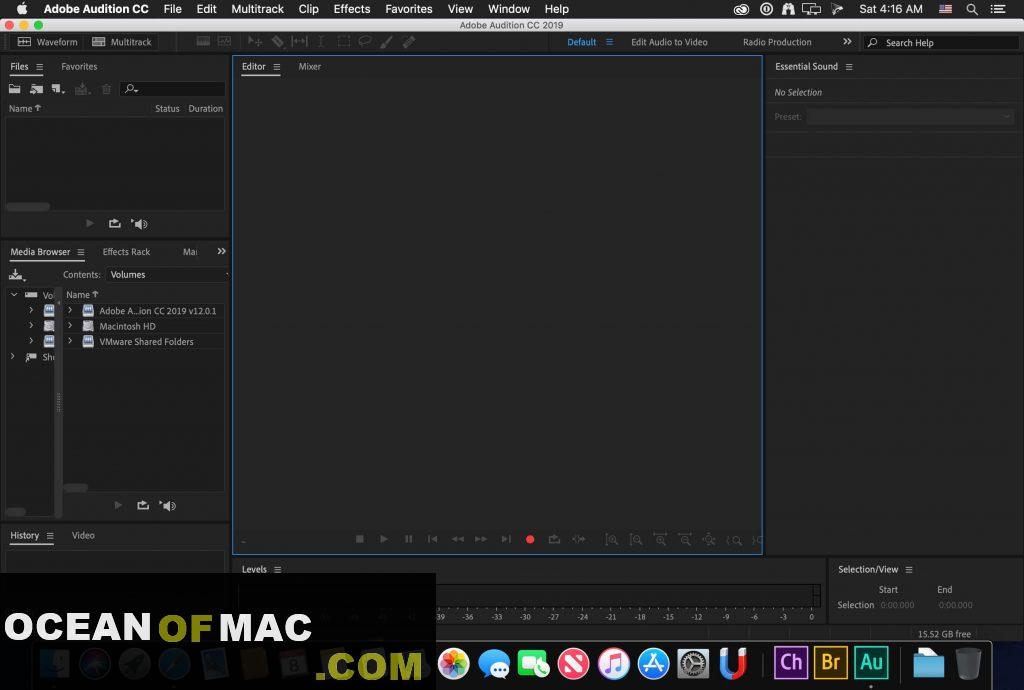Screen dimensions: 1024x690
Task: Select the Lasso Selection tool in toolbar
Action: tap(365, 42)
